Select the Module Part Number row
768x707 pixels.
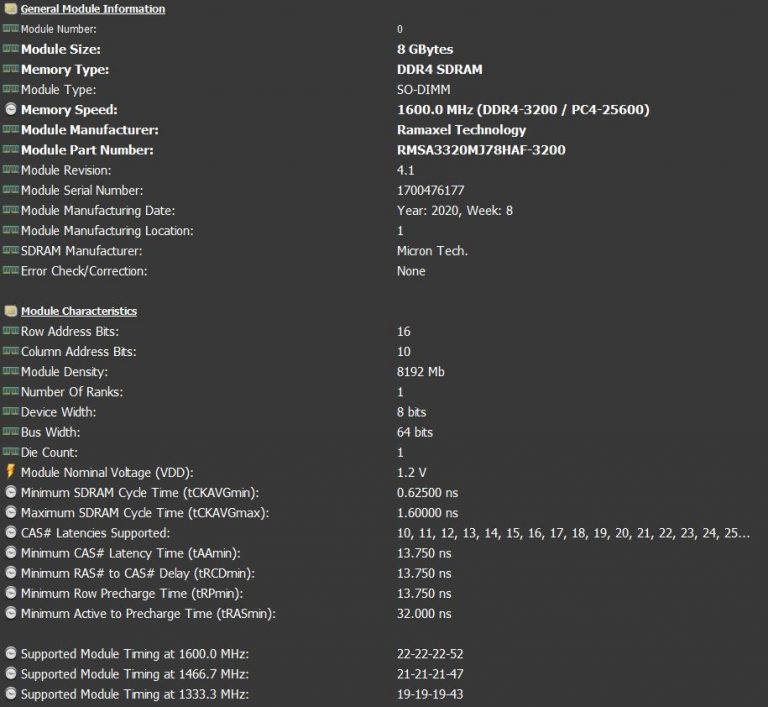pyautogui.click(x=88, y=150)
